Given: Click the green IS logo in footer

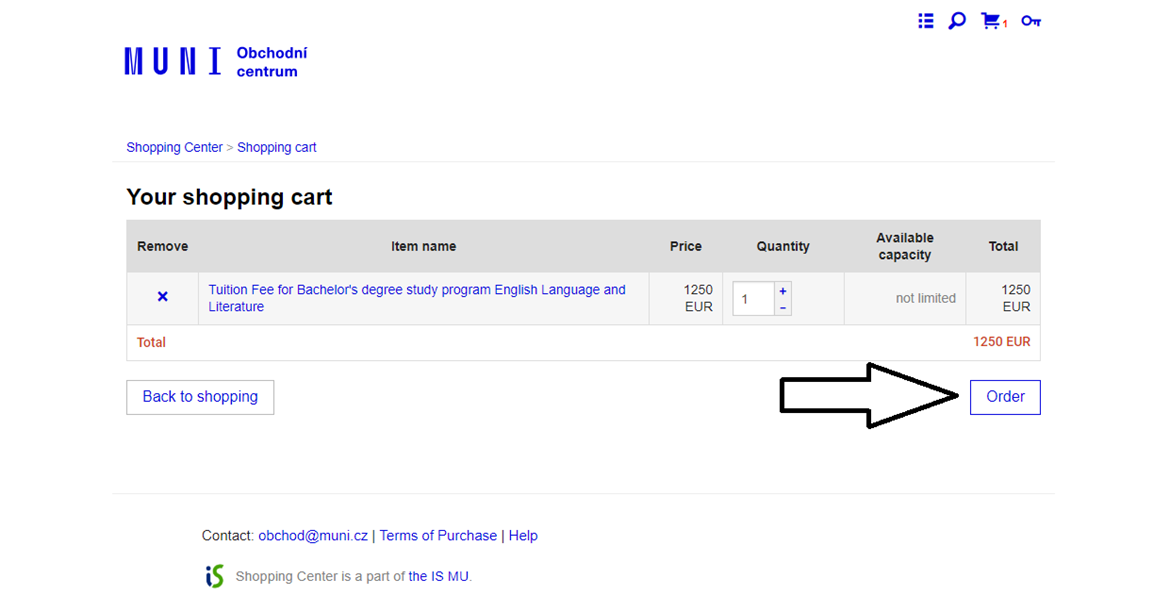Looking at the screenshot, I should pyautogui.click(x=214, y=576).
